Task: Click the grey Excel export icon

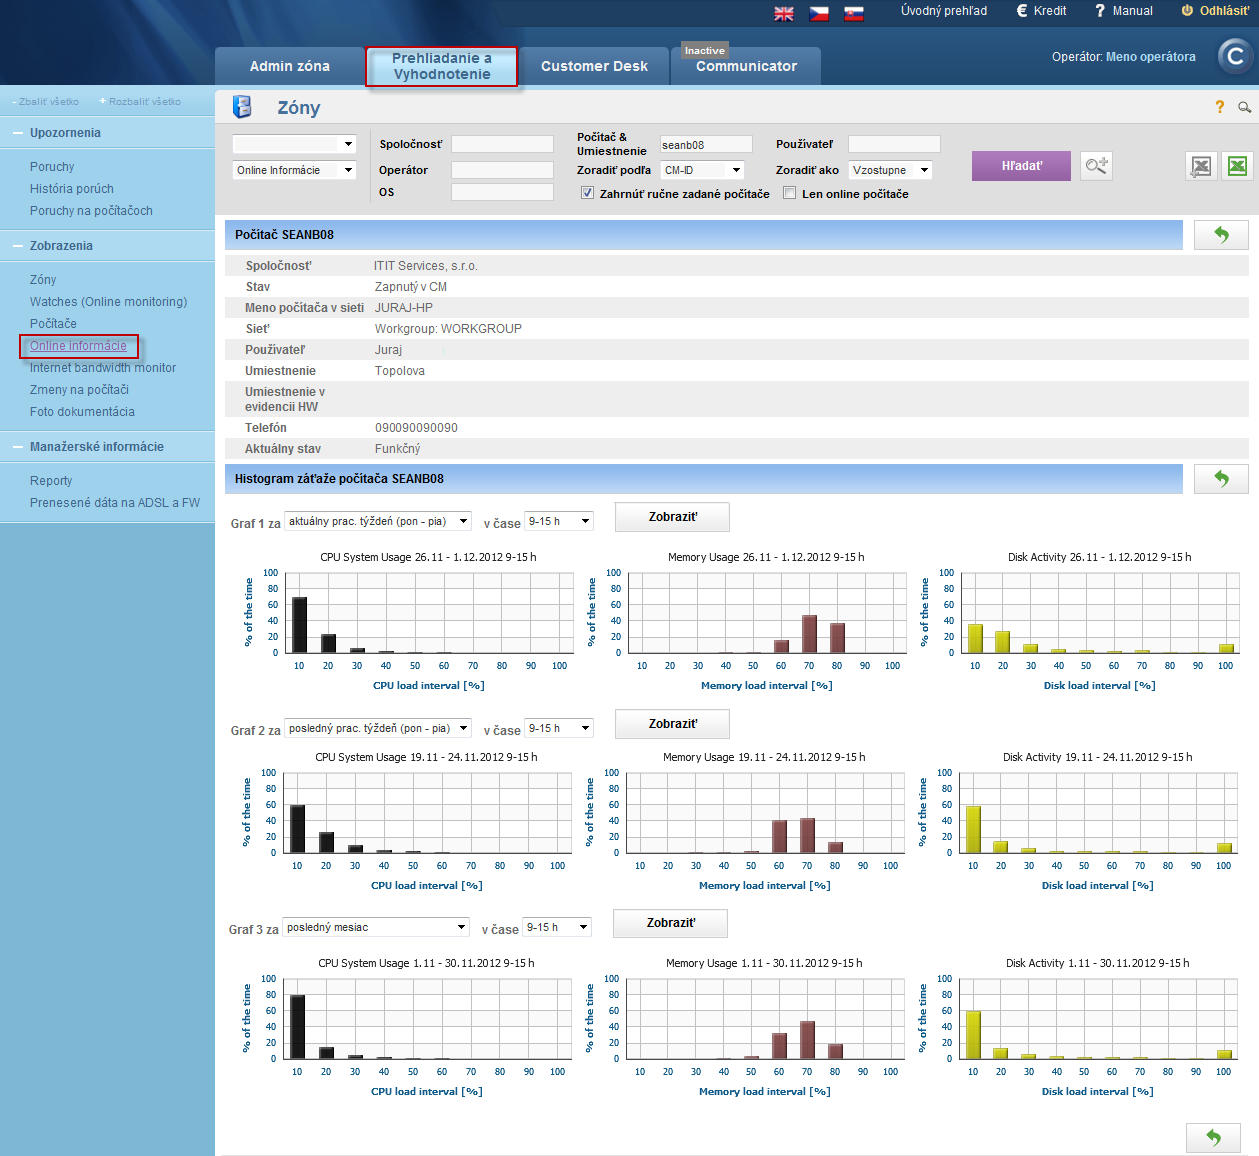Action: click(1201, 166)
